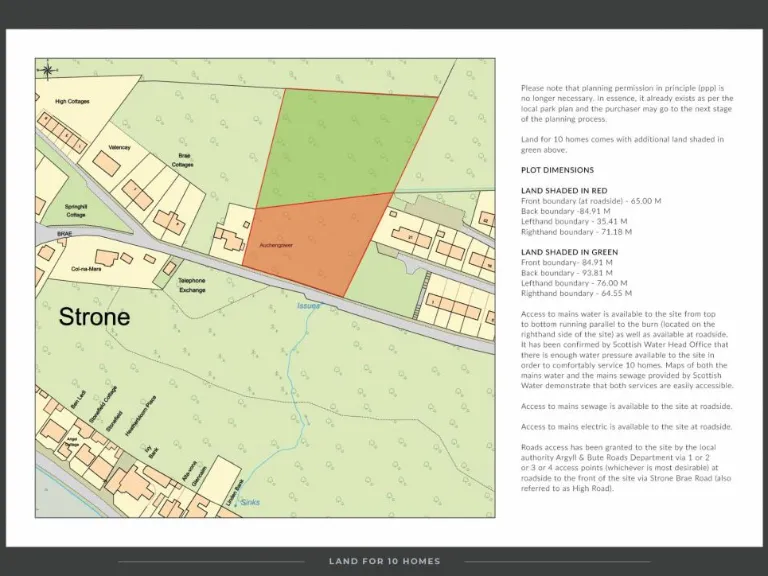Click the LAND FOR 10 HOMES footer title
The height and width of the screenshot is (576, 768).
(384, 561)
